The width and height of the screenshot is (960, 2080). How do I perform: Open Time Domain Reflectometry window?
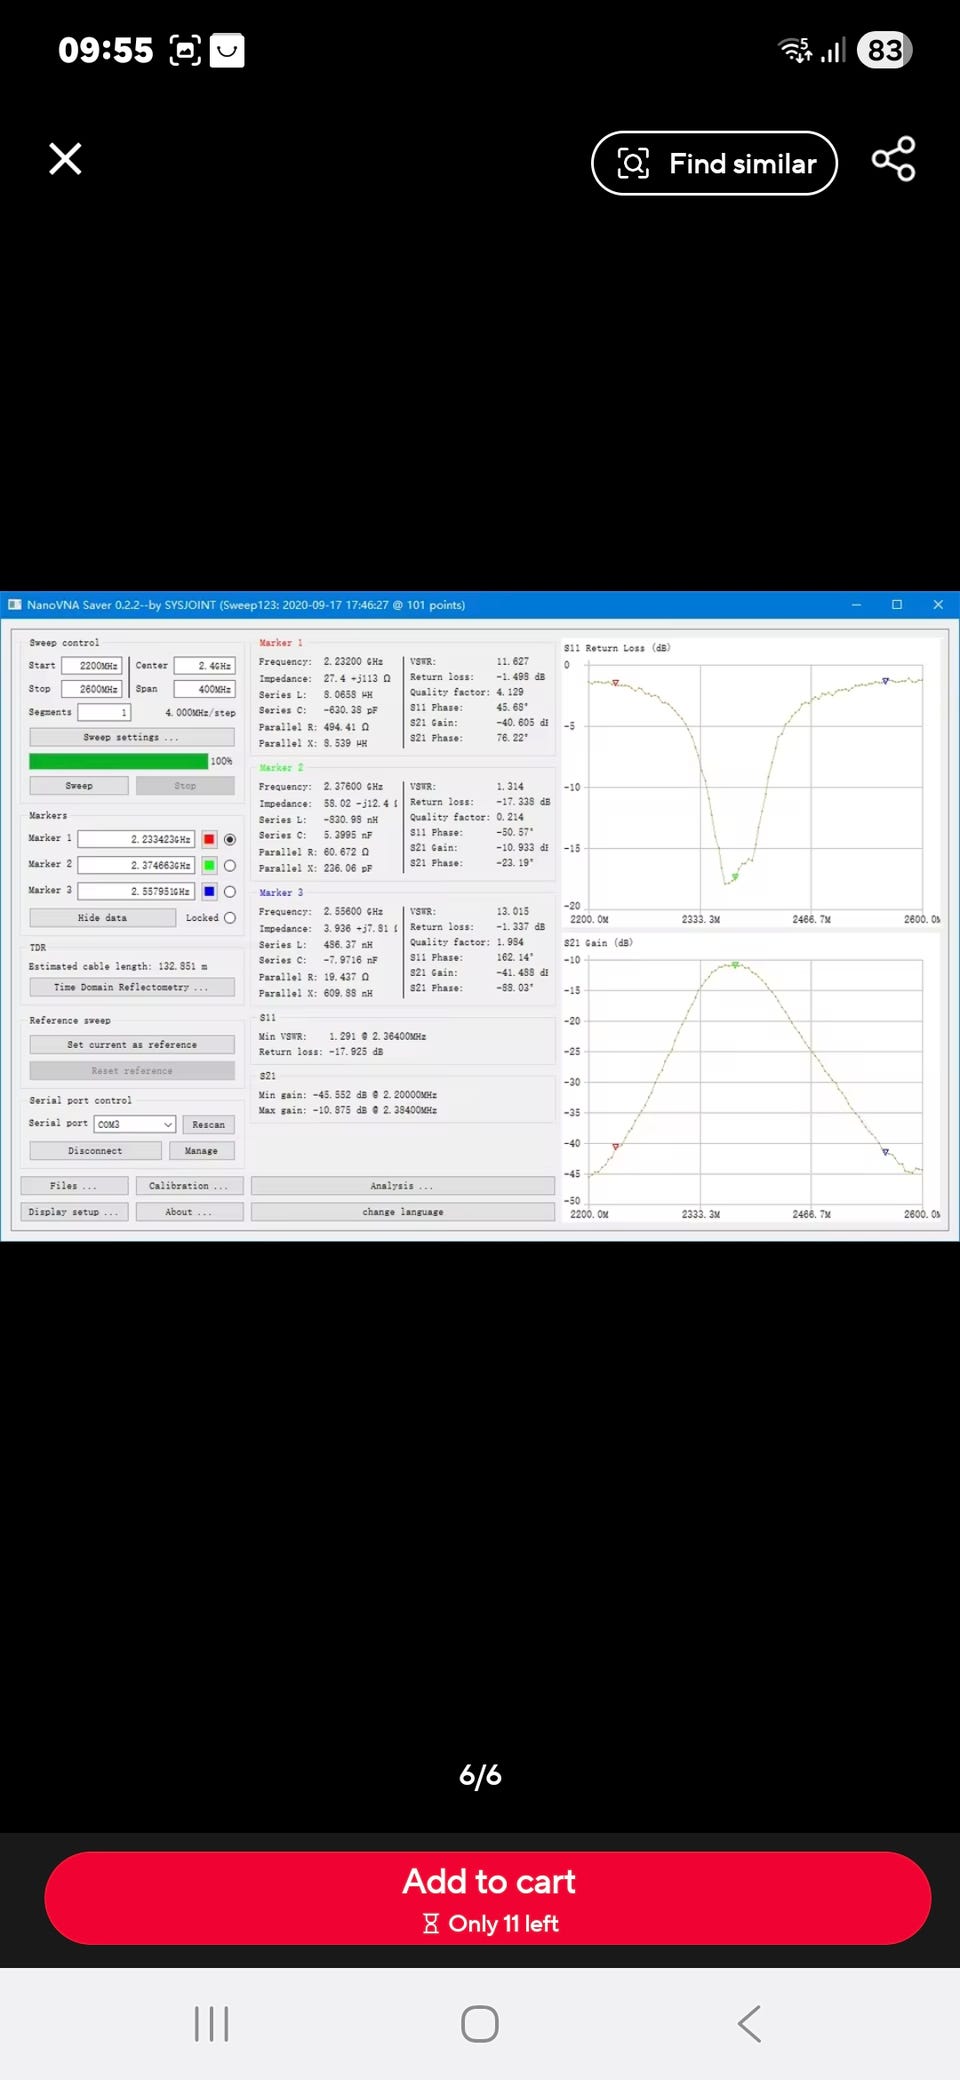click(x=132, y=987)
